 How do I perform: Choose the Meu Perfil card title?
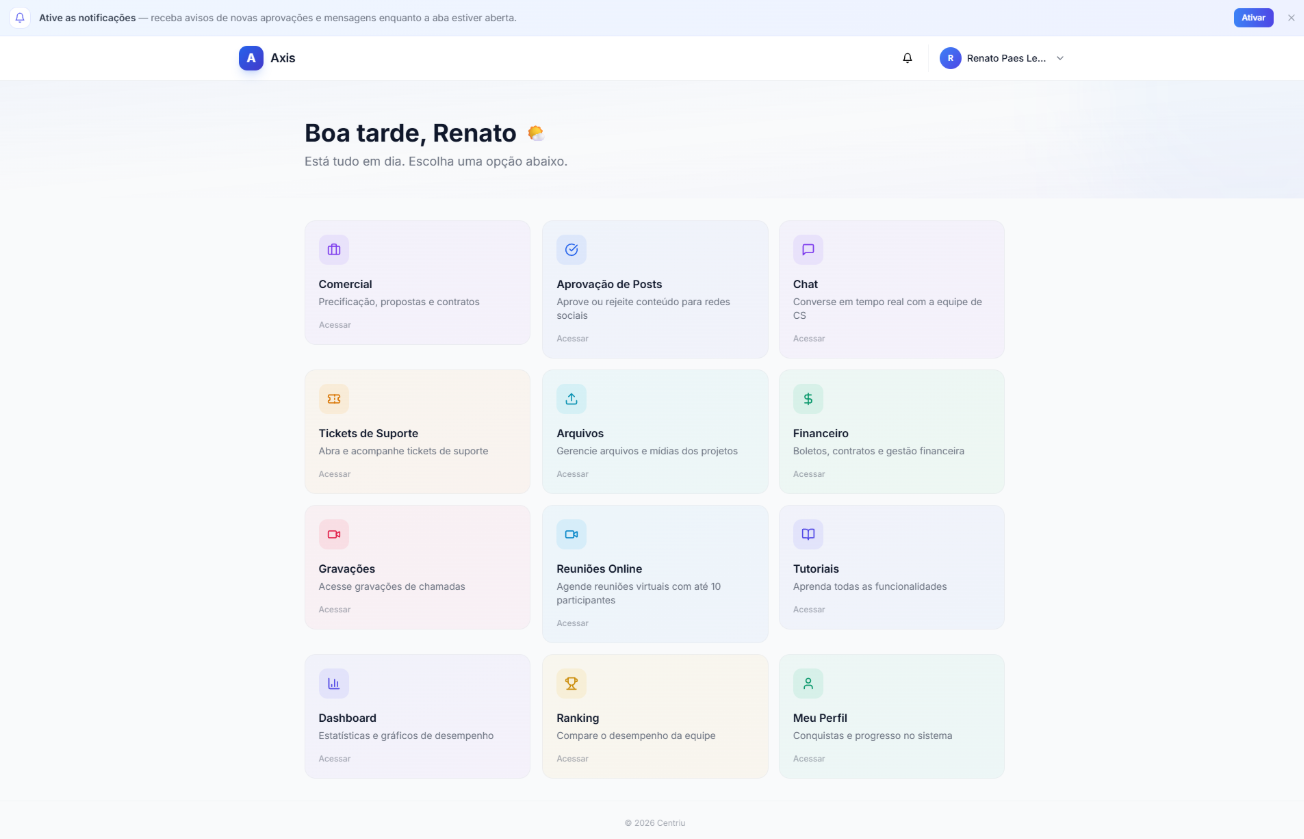coord(820,718)
